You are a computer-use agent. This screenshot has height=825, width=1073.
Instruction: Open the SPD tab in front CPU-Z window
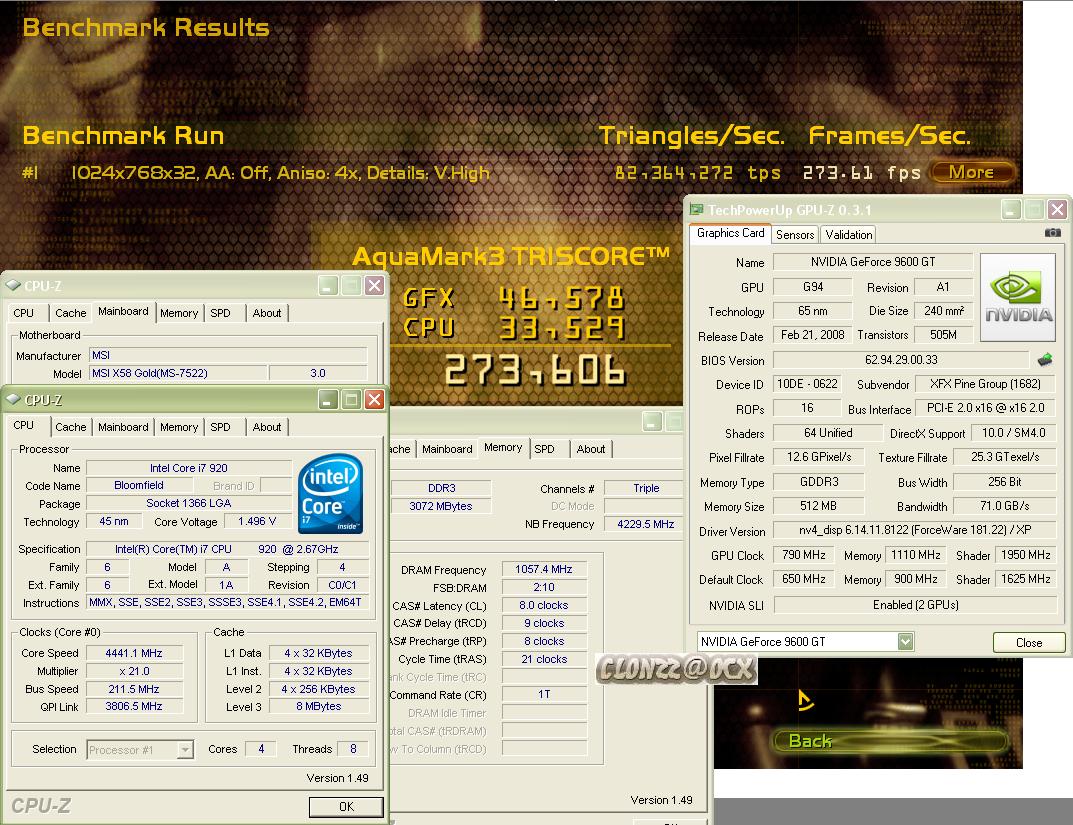(x=220, y=427)
